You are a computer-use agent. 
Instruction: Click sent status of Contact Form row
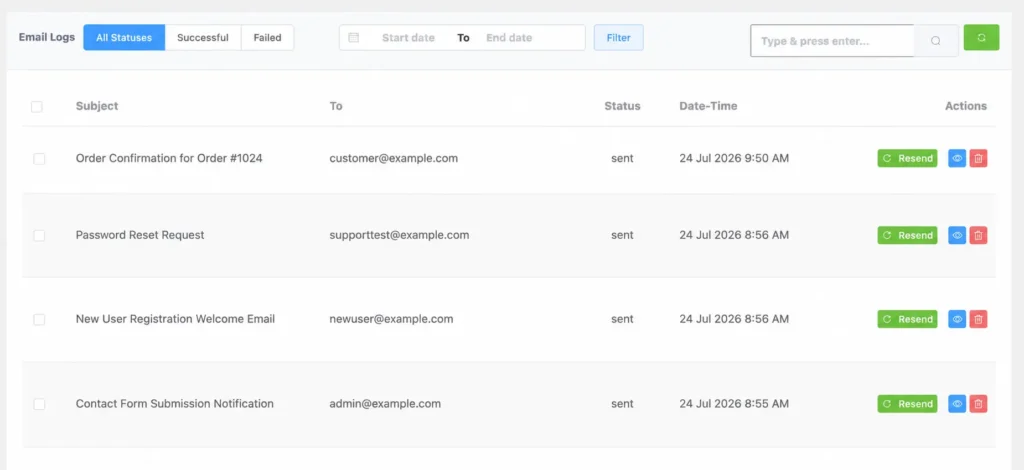click(x=622, y=403)
